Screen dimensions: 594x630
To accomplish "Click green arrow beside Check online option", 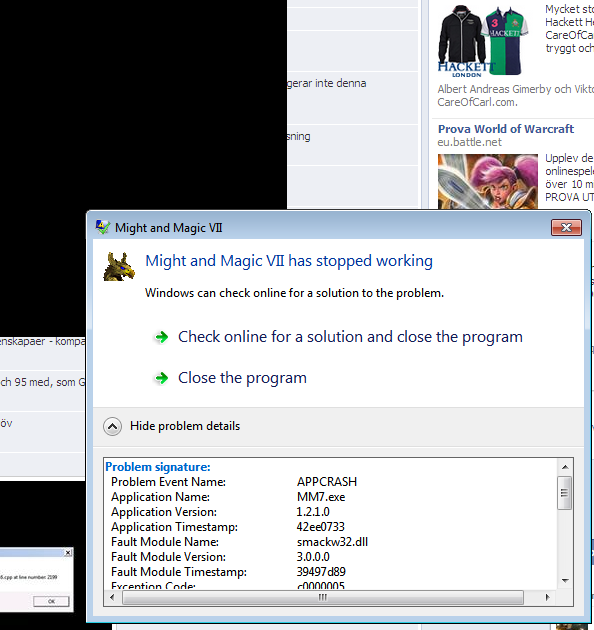I will pyautogui.click(x=162, y=337).
